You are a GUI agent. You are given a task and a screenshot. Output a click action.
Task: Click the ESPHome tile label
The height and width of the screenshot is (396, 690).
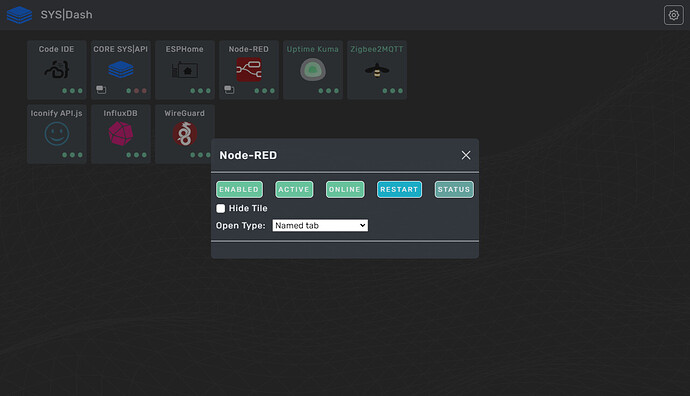point(185,49)
